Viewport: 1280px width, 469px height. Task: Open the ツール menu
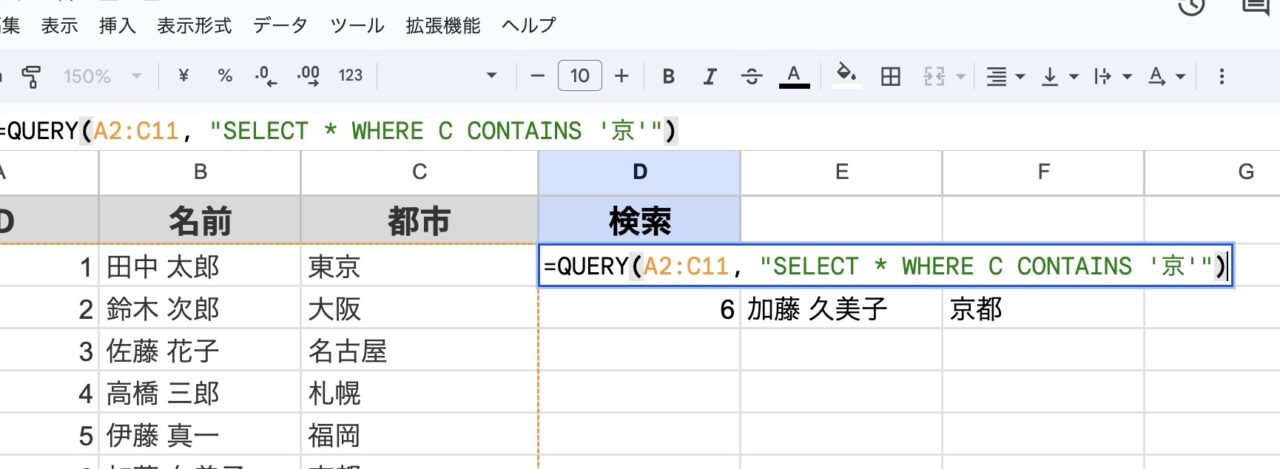pos(358,26)
